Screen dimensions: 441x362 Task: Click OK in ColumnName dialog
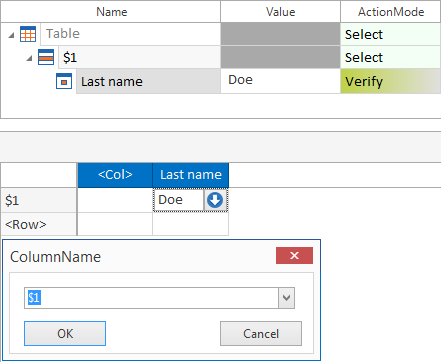click(x=65, y=333)
